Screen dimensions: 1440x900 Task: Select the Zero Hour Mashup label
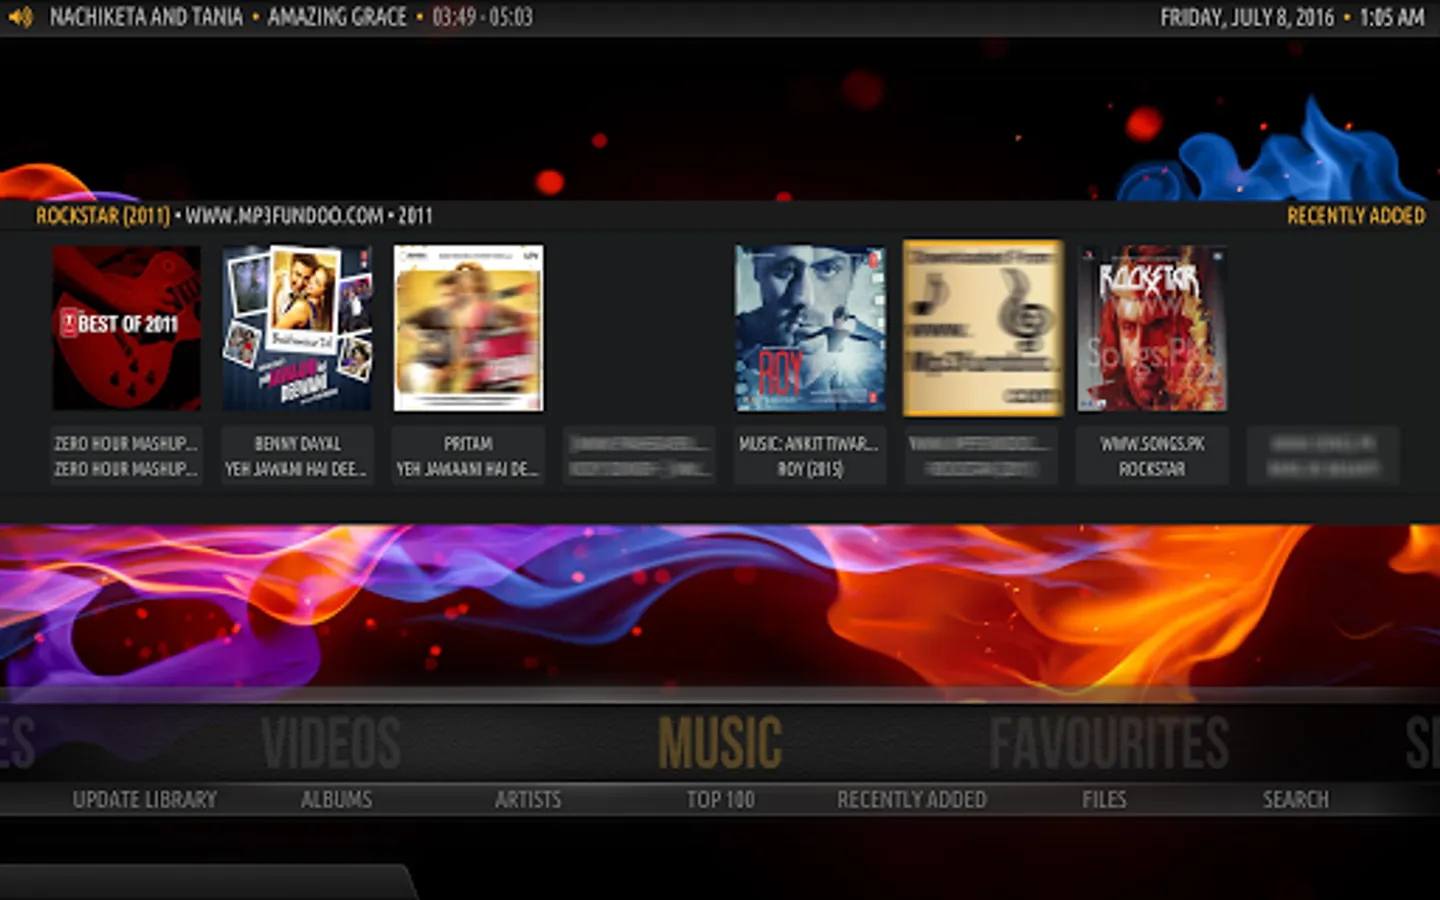tap(127, 456)
